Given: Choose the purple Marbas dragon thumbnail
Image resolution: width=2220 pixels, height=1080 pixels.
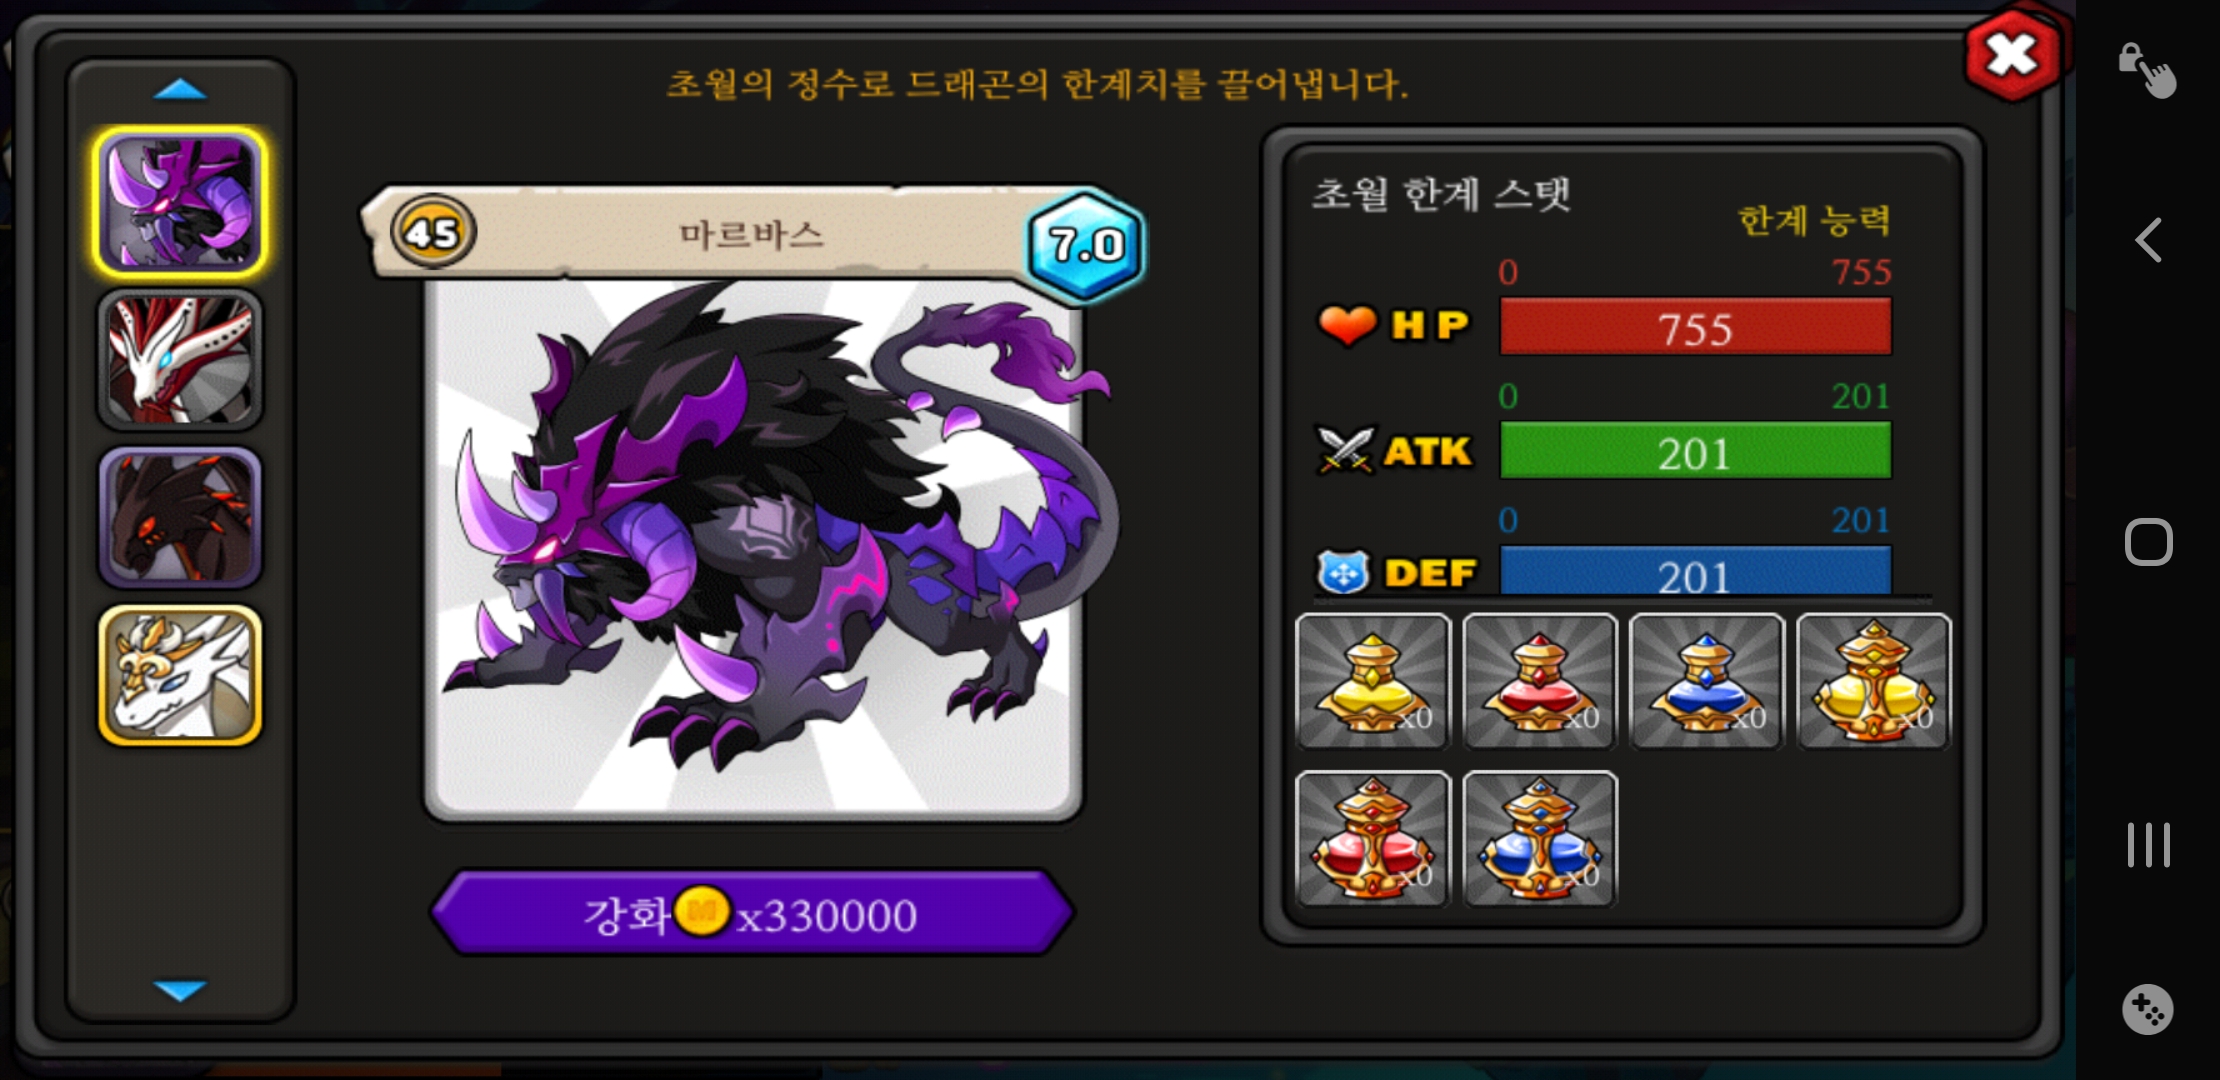Looking at the screenshot, I should pyautogui.click(x=180, y=202).
